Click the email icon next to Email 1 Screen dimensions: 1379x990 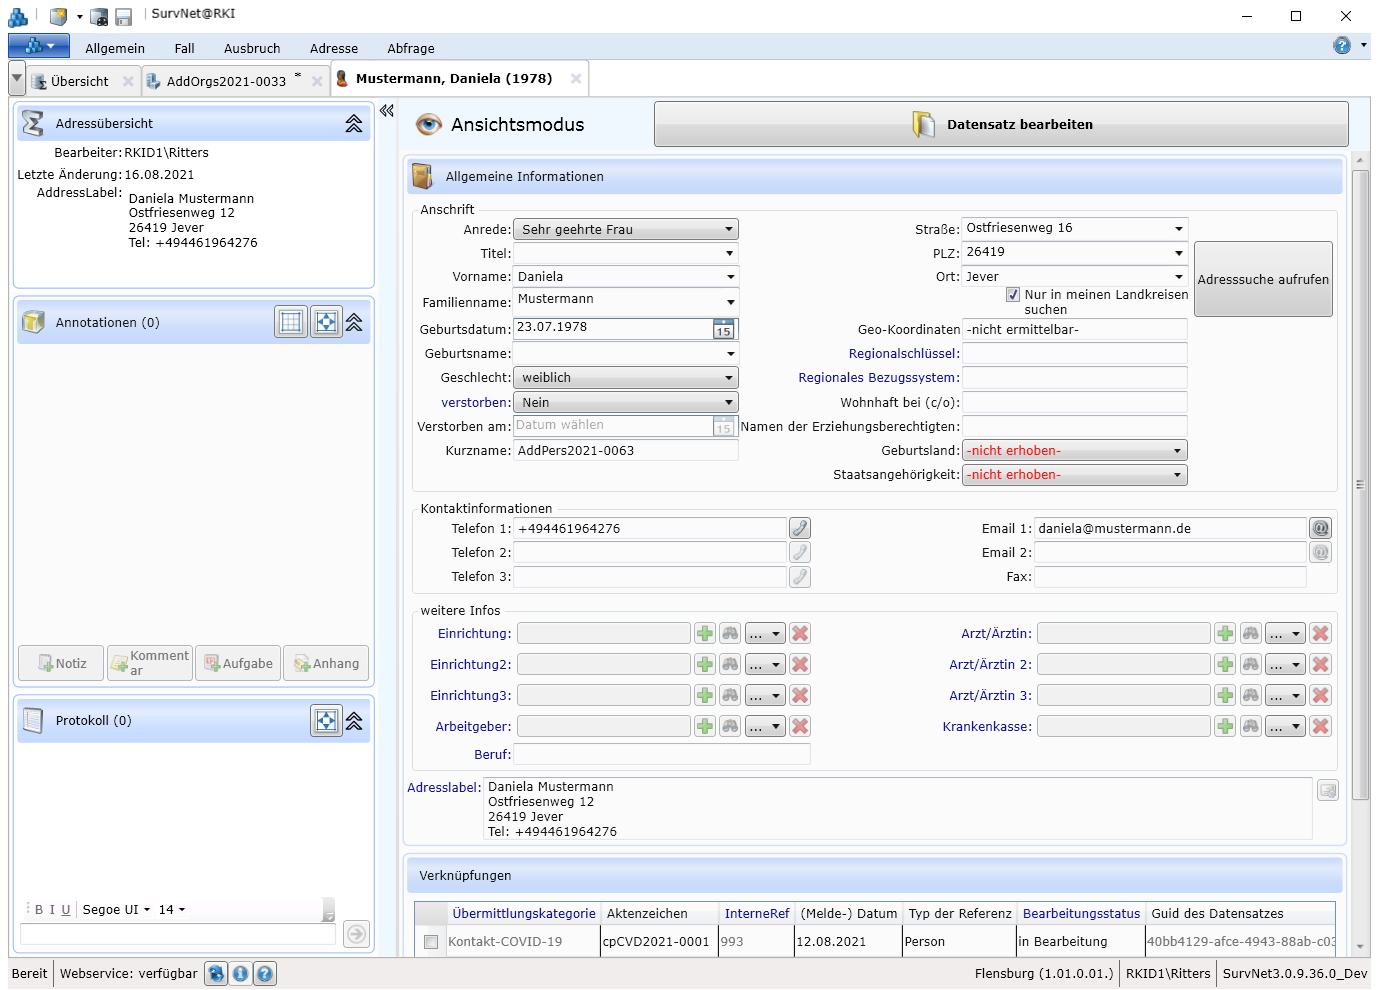[1320, 528]
